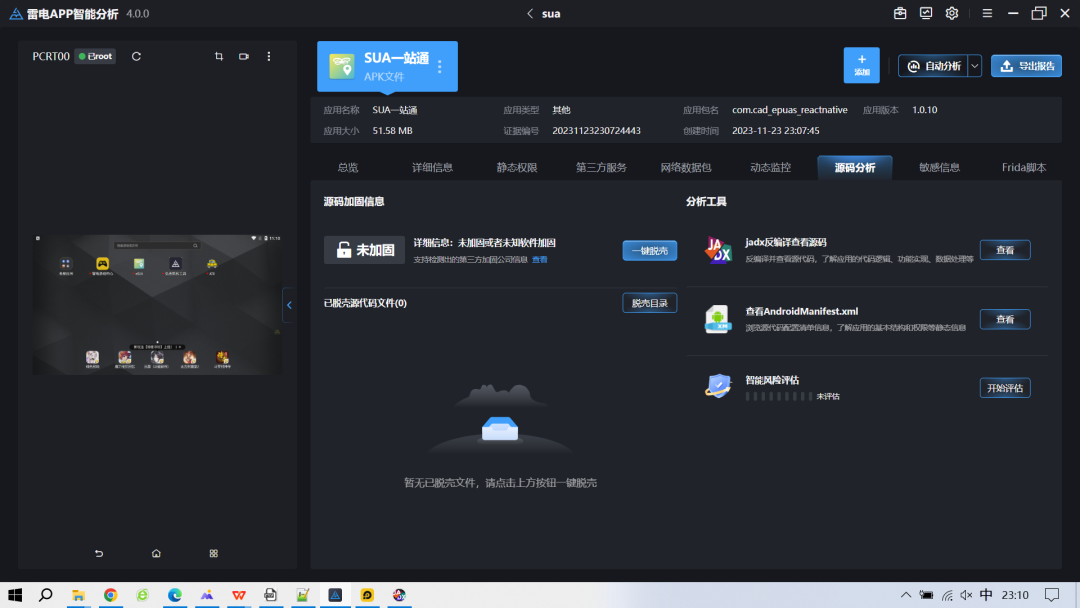Open File Explorer from taskbar

coord(79,595)
